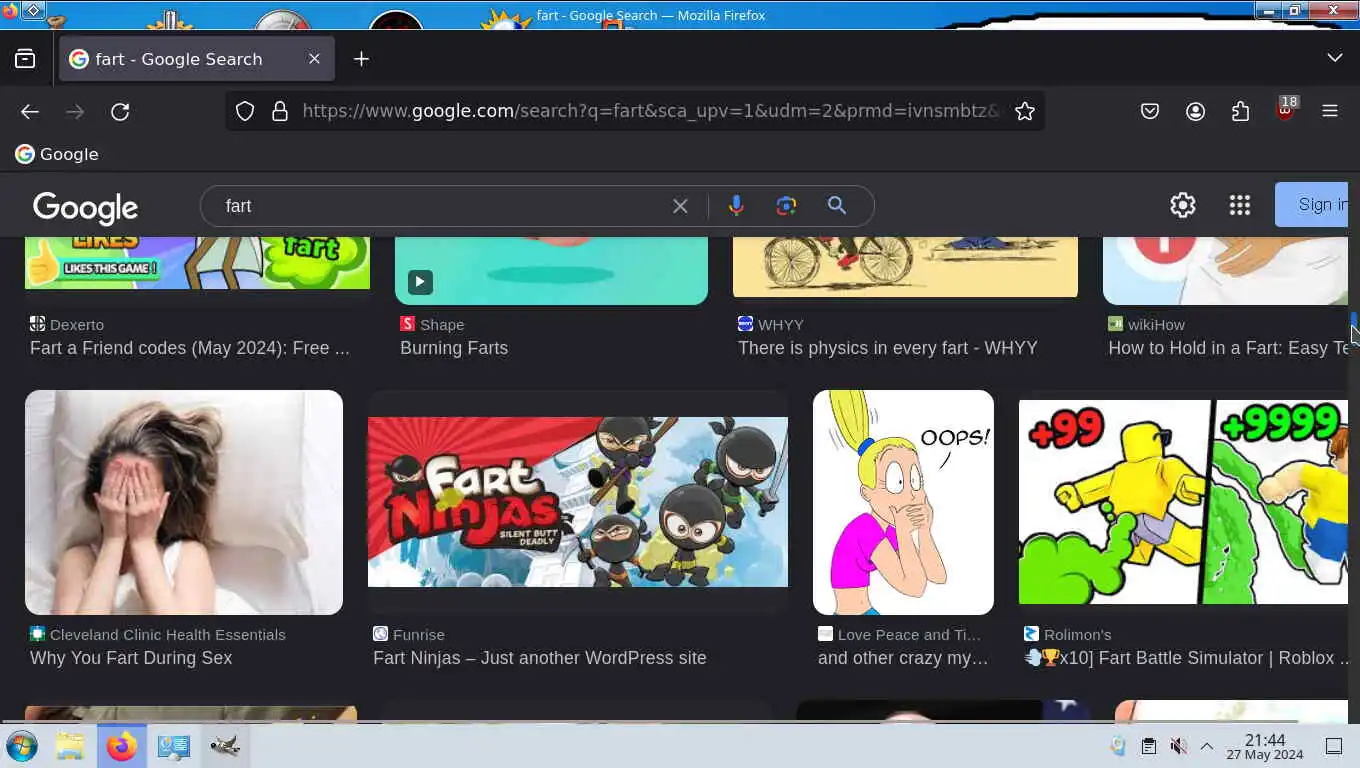Open the airplane app in taskbar

click(x=225, y=746)
